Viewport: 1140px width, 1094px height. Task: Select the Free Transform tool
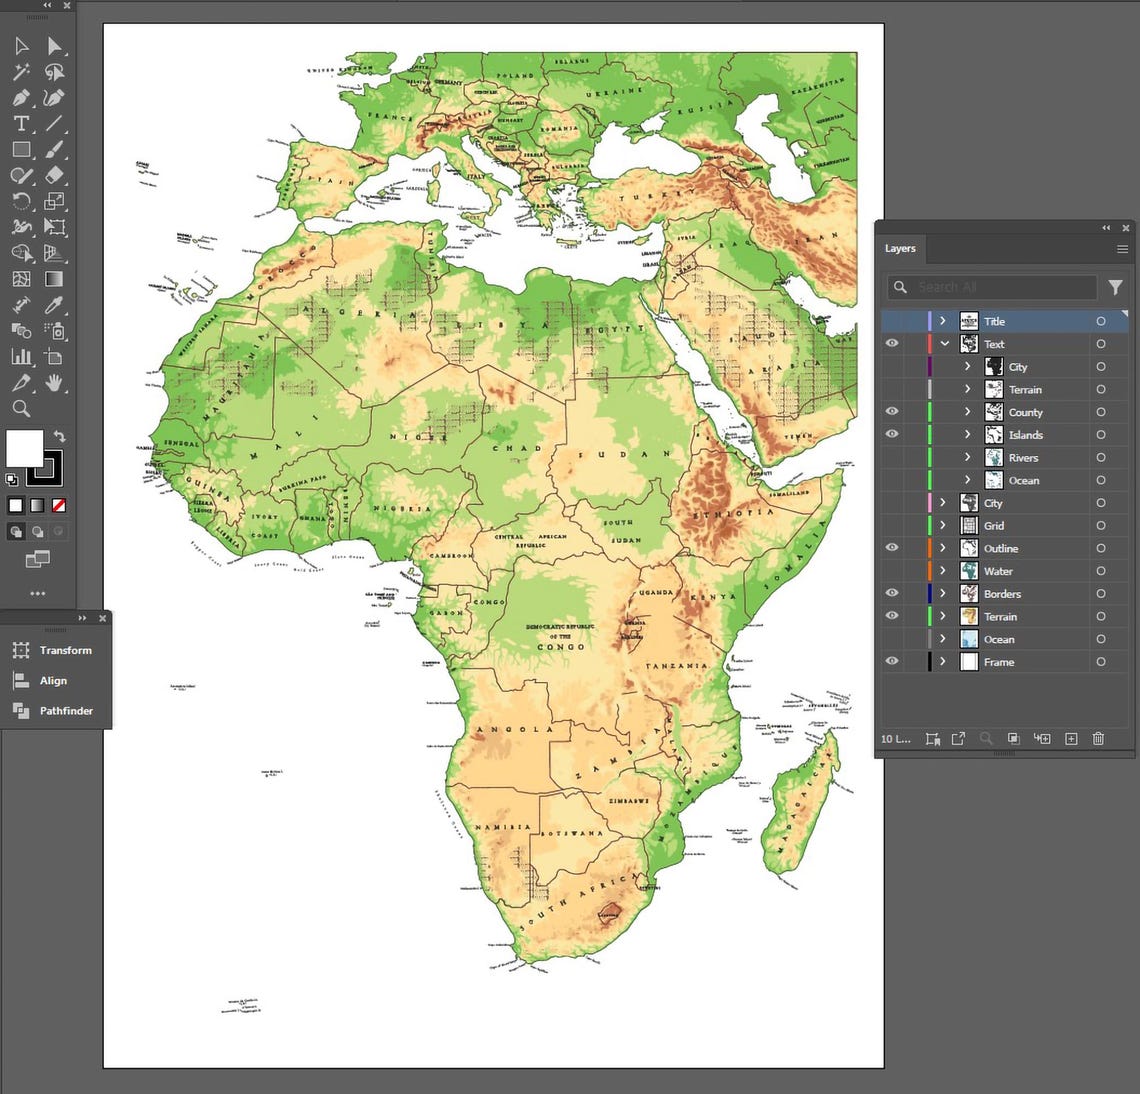(x=55, y=227)
